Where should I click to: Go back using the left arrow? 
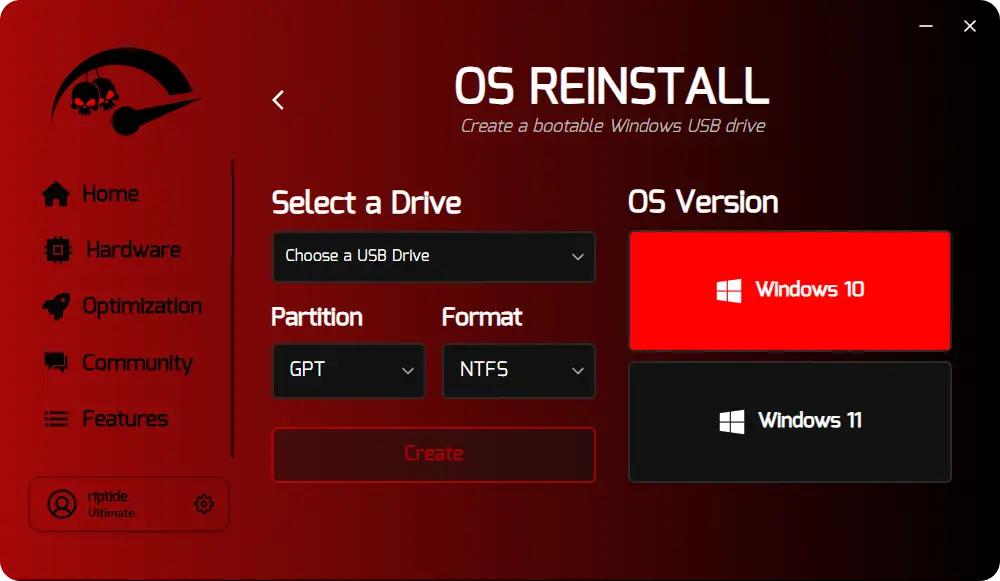(278, 100)
